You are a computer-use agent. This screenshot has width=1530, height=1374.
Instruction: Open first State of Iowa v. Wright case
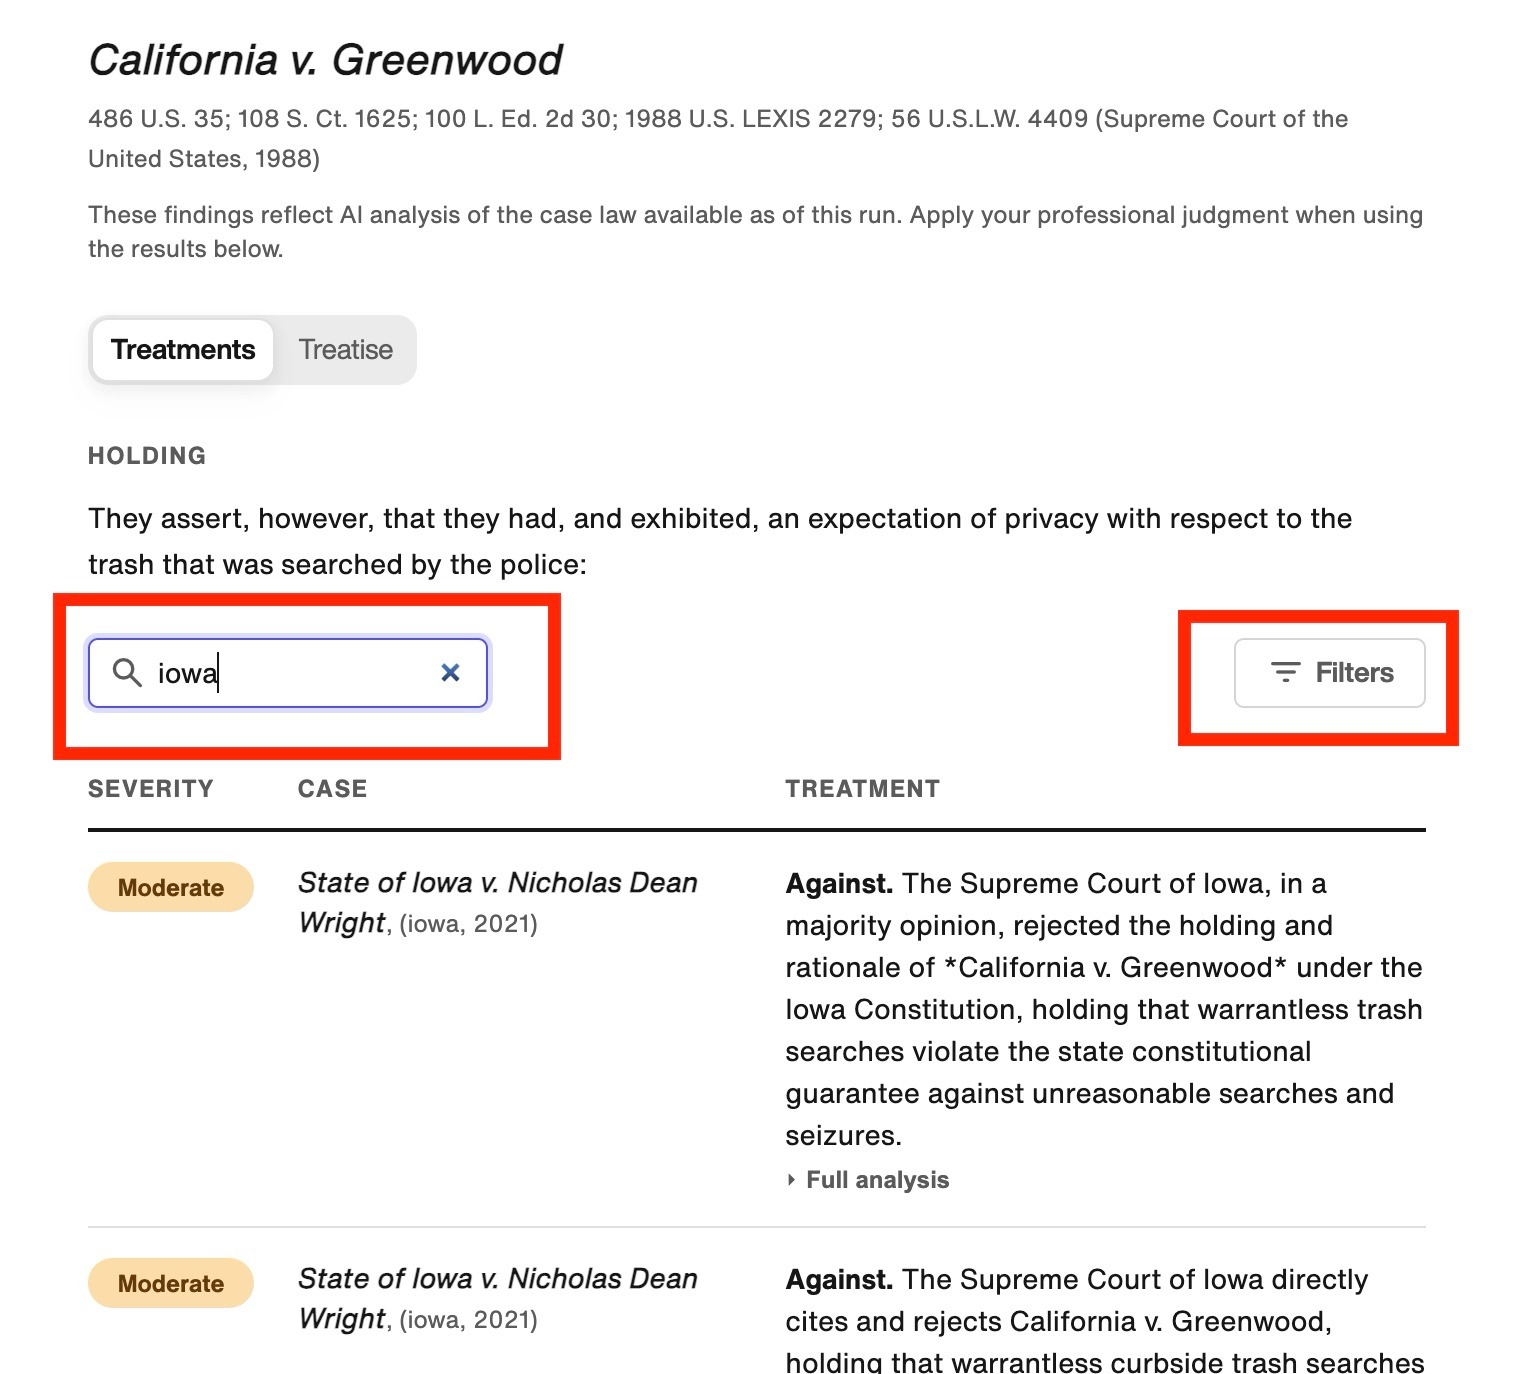pos(498,902)
